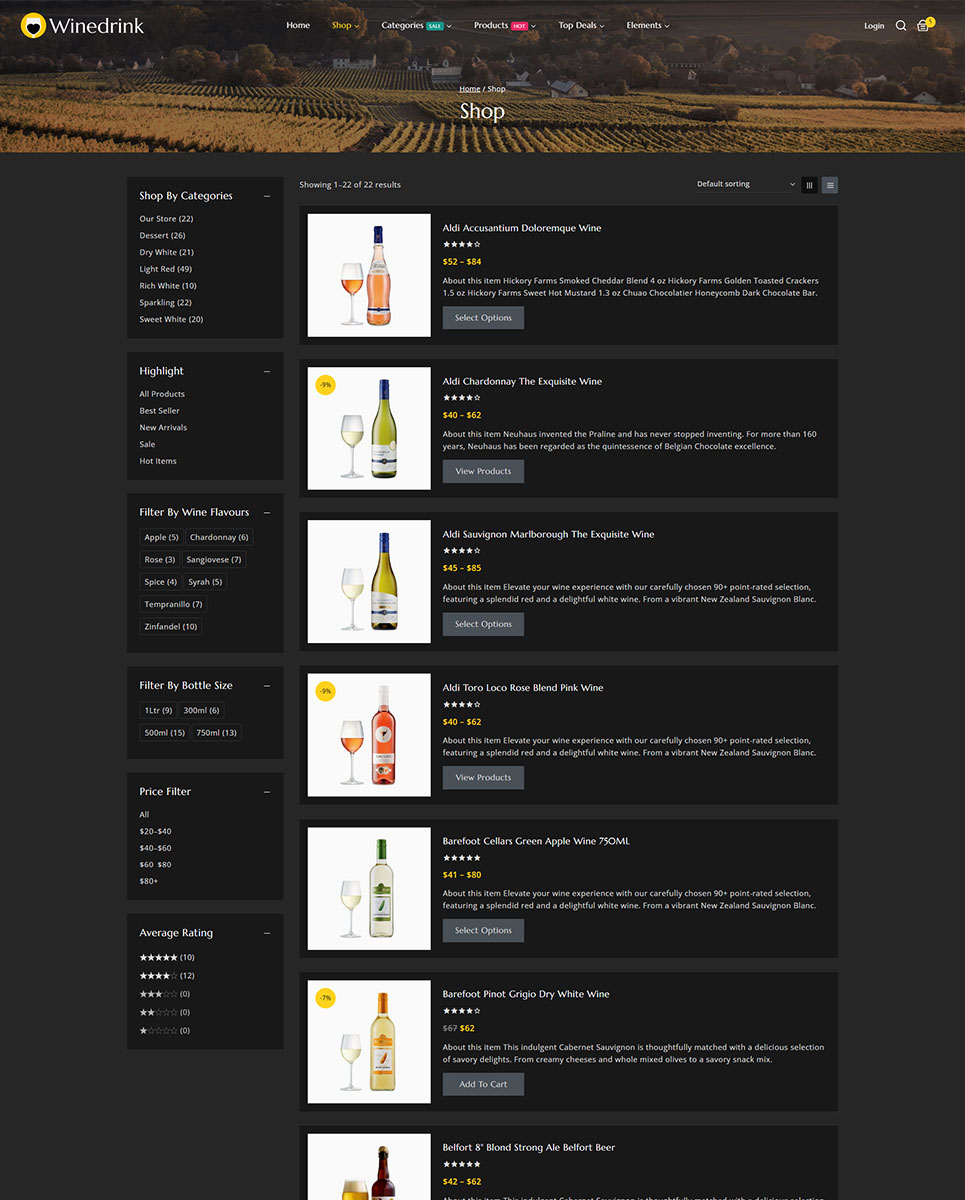
Task: Open the Products menu
Action: 504,26
